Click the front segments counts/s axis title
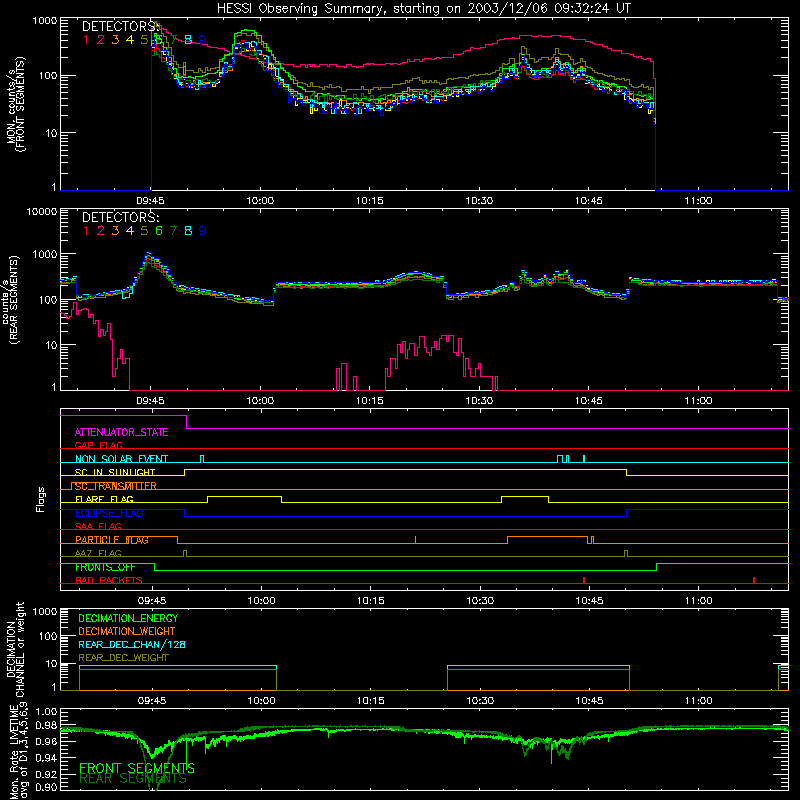Viewport: 800px width, 800px height. tap(15, 105)
